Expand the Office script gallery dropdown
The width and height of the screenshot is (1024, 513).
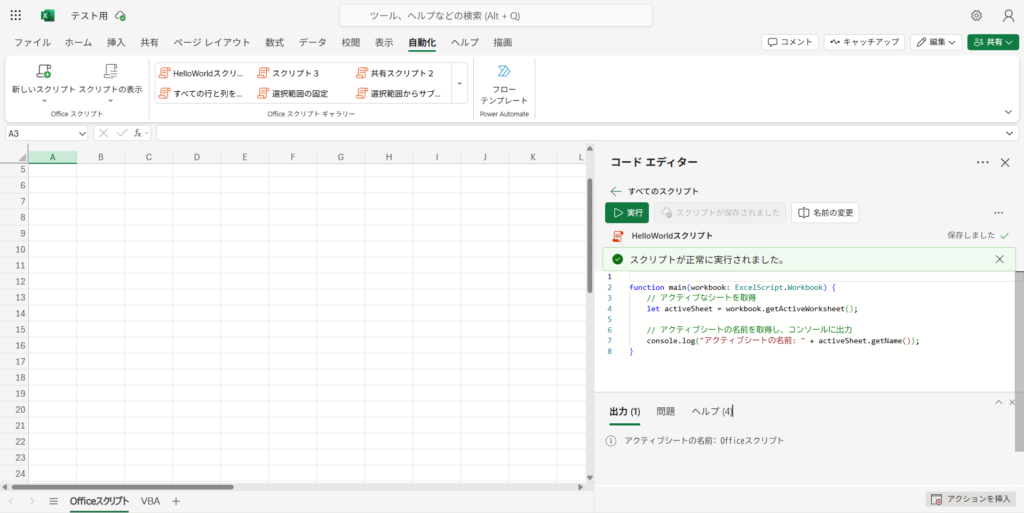tap(459, 83)
